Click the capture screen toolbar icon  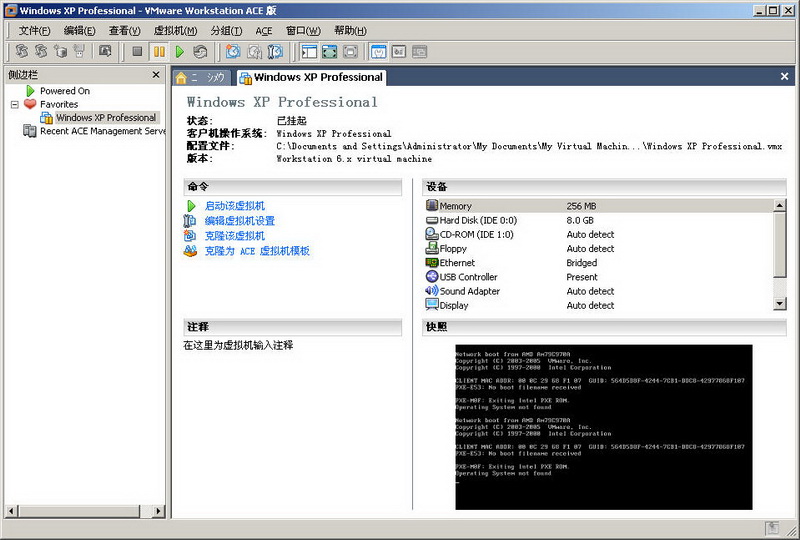[105, 51]
